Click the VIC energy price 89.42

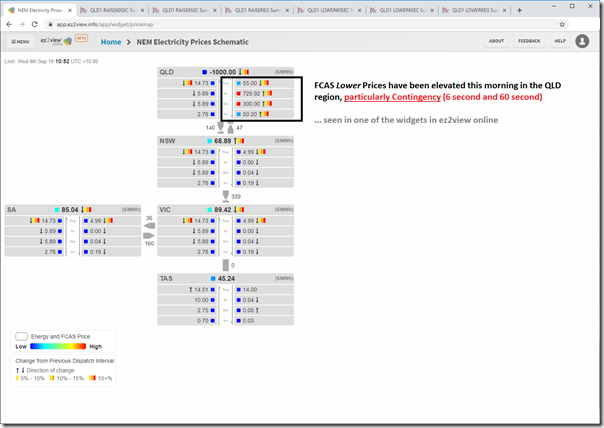pyautogui.click(x=223, y=210)
